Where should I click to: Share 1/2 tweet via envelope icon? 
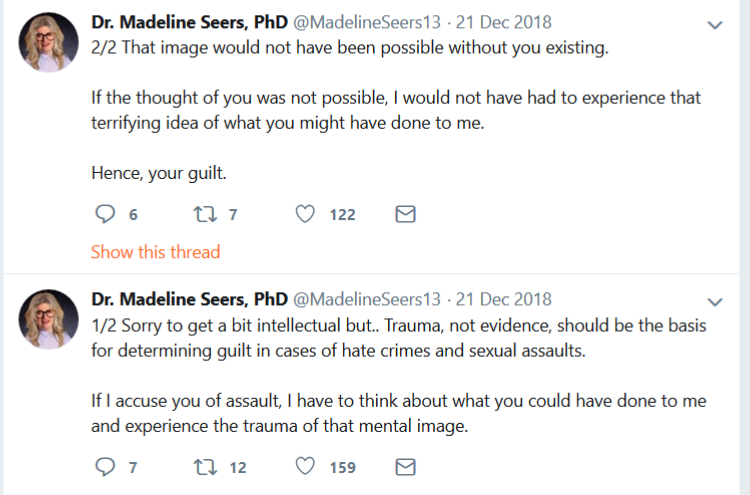point(406,467)
